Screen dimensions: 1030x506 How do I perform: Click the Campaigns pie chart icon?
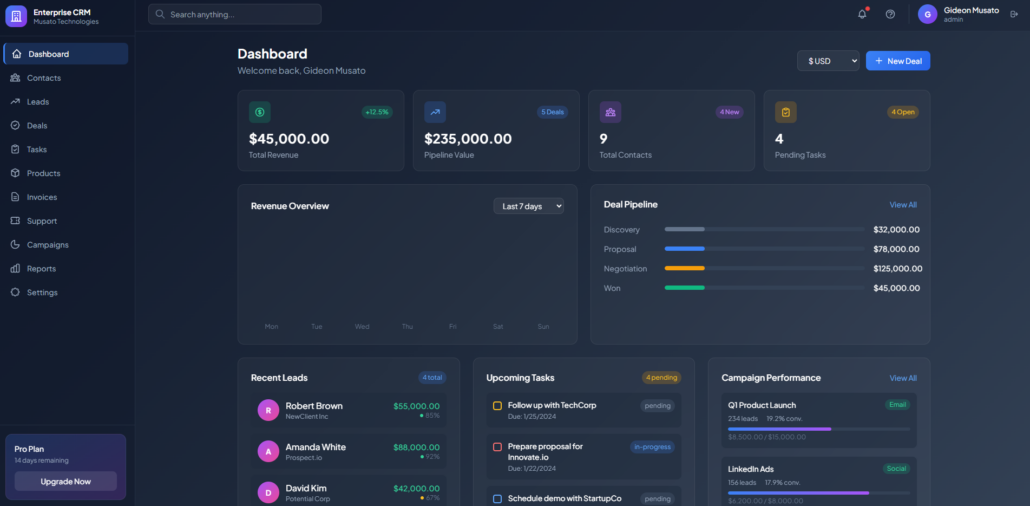[x=15, y=244]
